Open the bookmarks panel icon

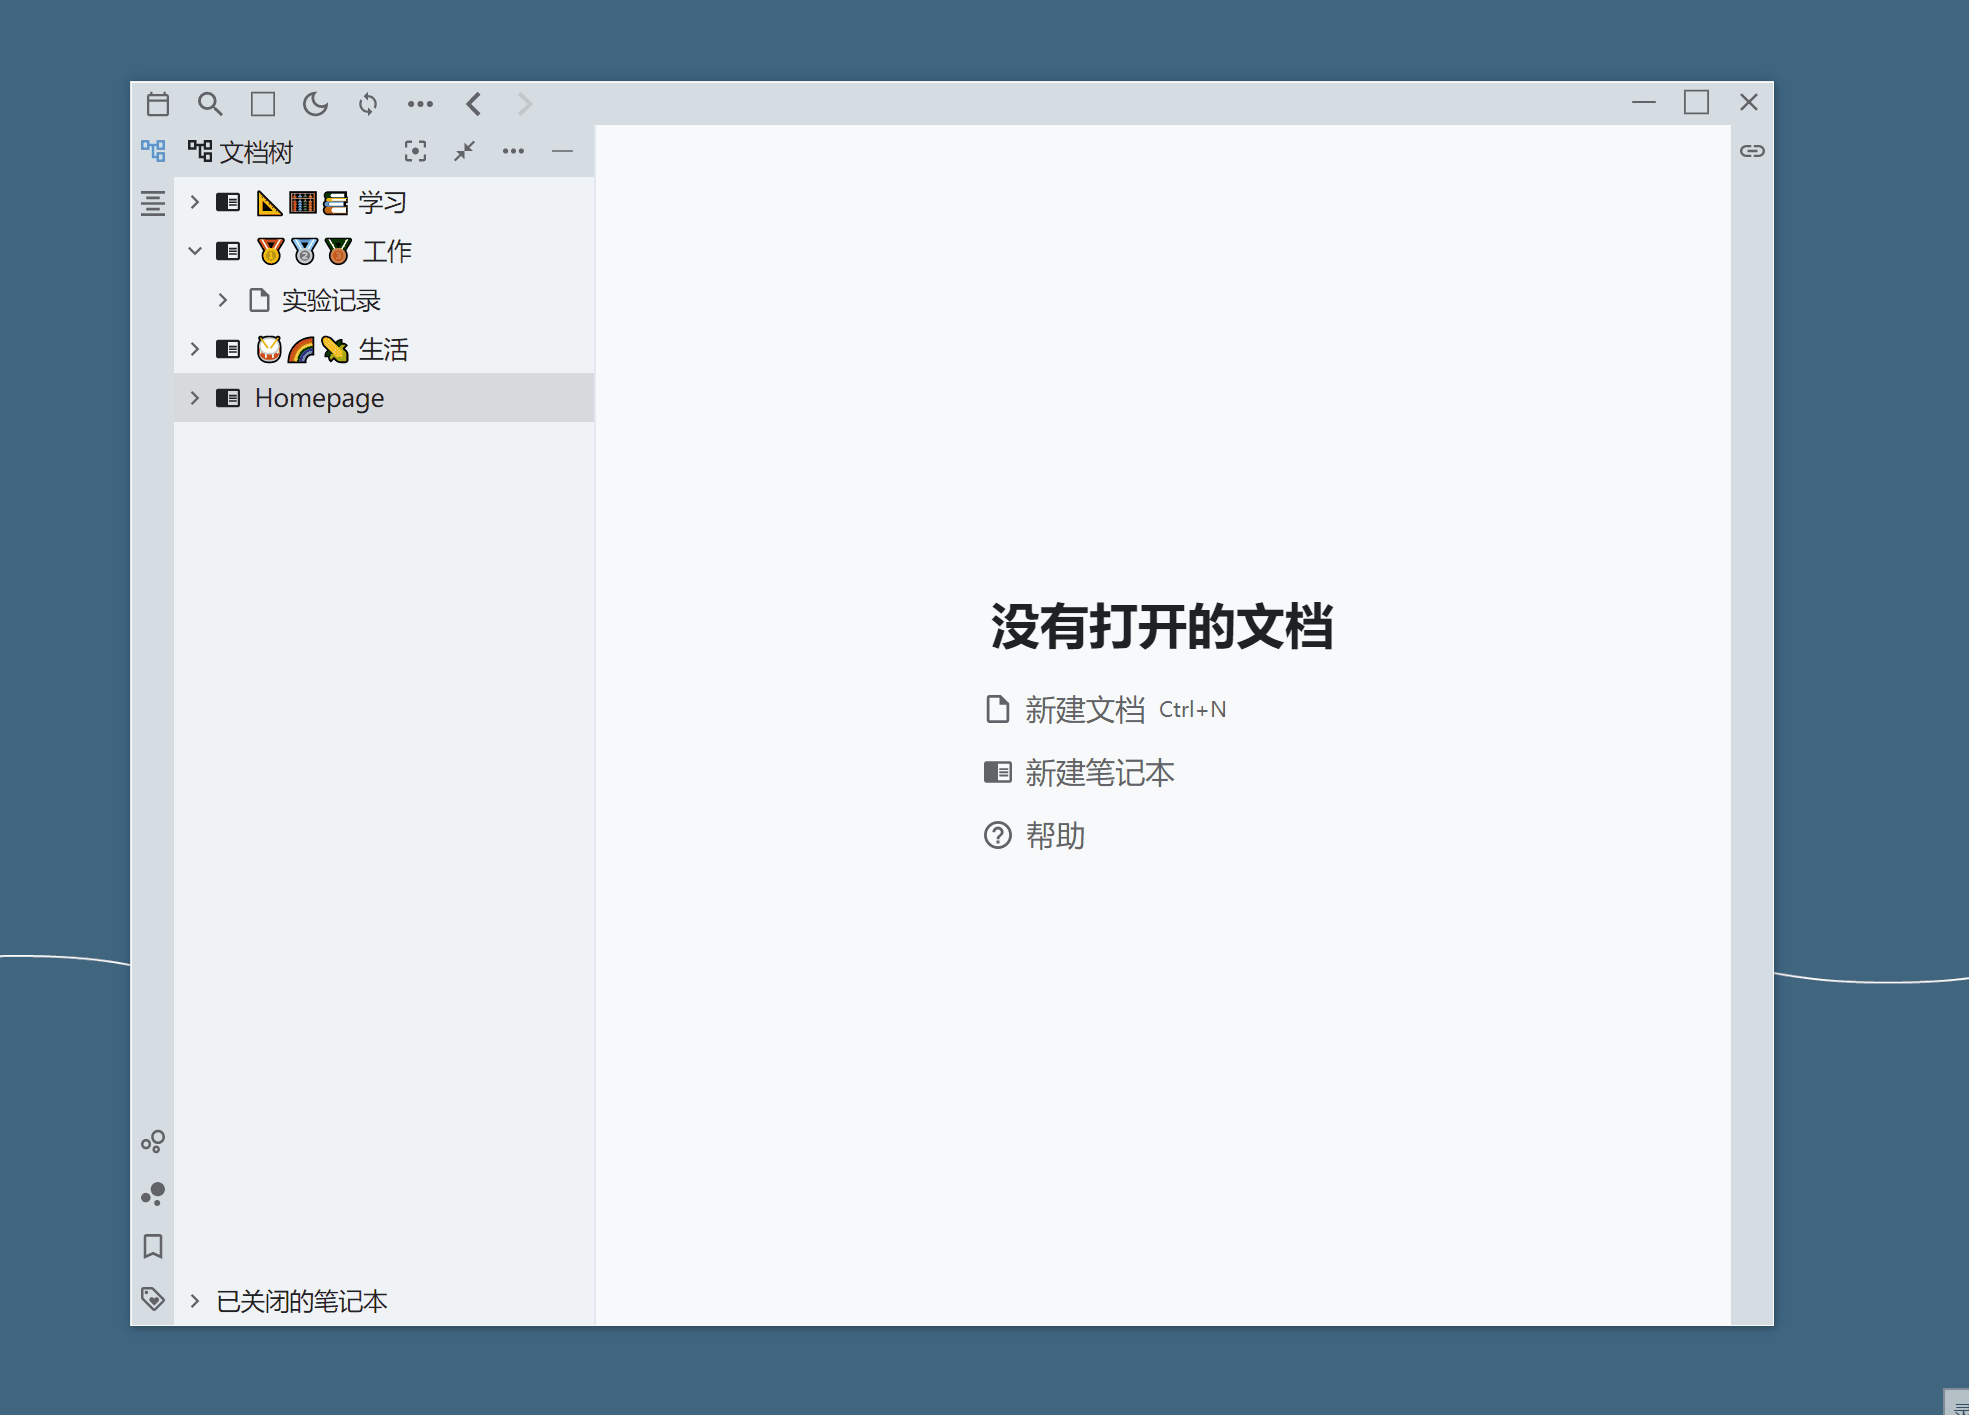coord(153,1246)
